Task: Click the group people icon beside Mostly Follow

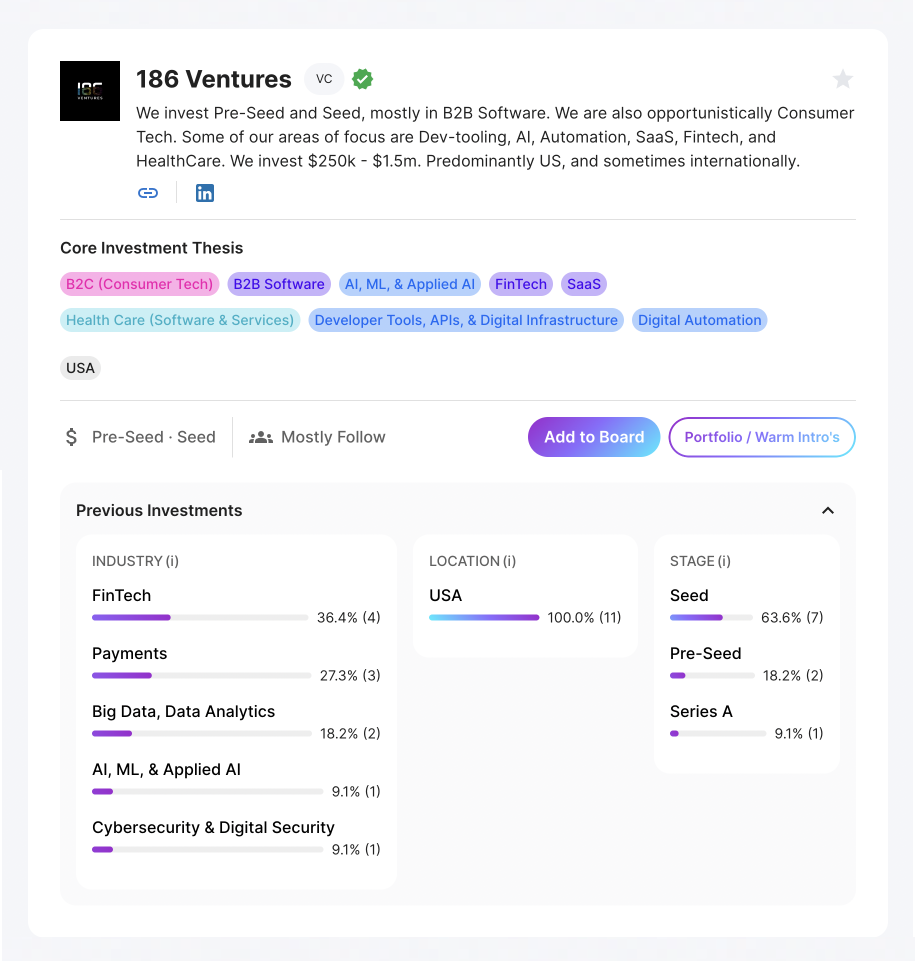Action: [x=260, y=437]
